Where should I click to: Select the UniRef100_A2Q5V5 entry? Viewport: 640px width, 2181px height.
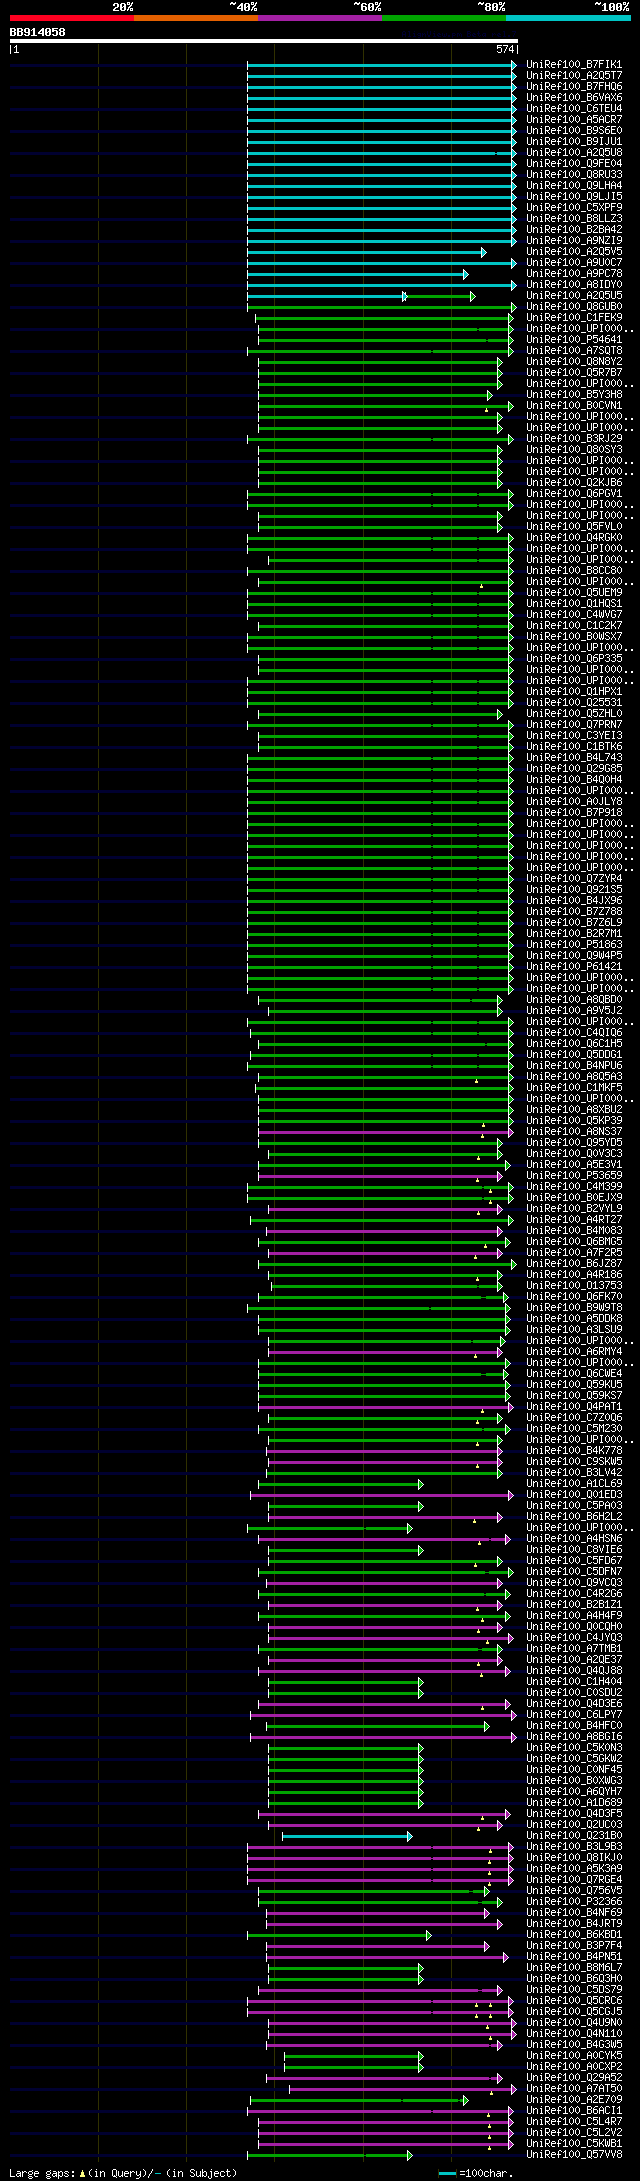pos(574,251)
